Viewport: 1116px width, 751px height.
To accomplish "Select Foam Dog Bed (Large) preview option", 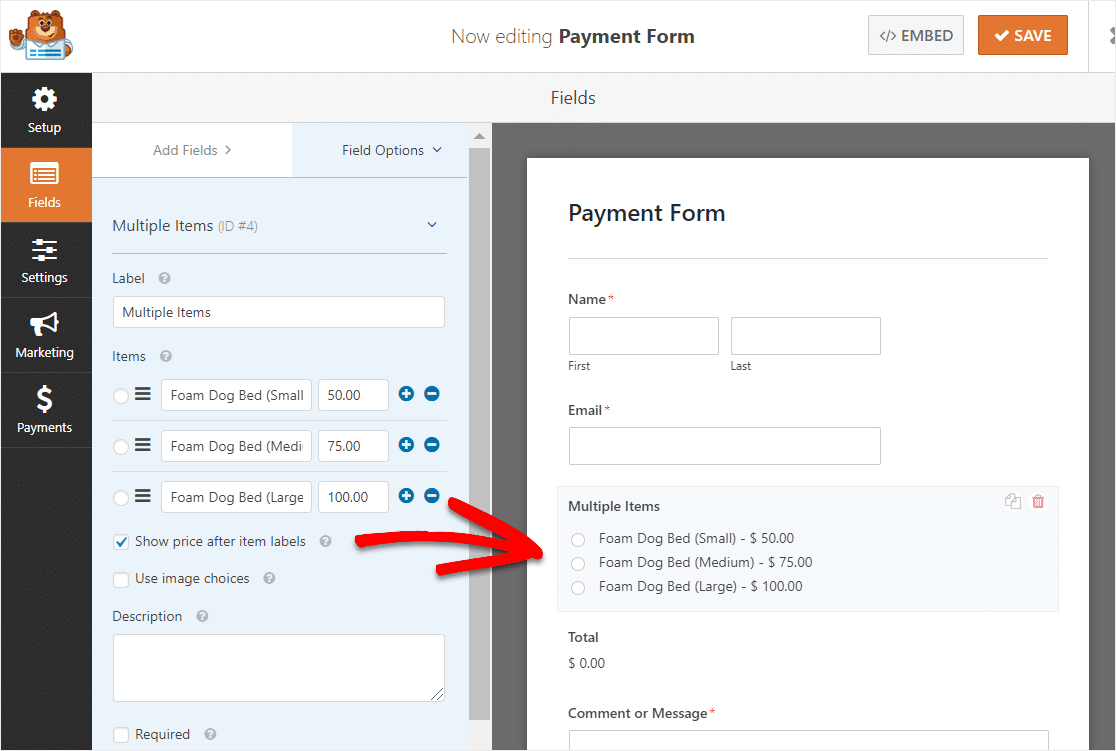I will coord(578,588).
